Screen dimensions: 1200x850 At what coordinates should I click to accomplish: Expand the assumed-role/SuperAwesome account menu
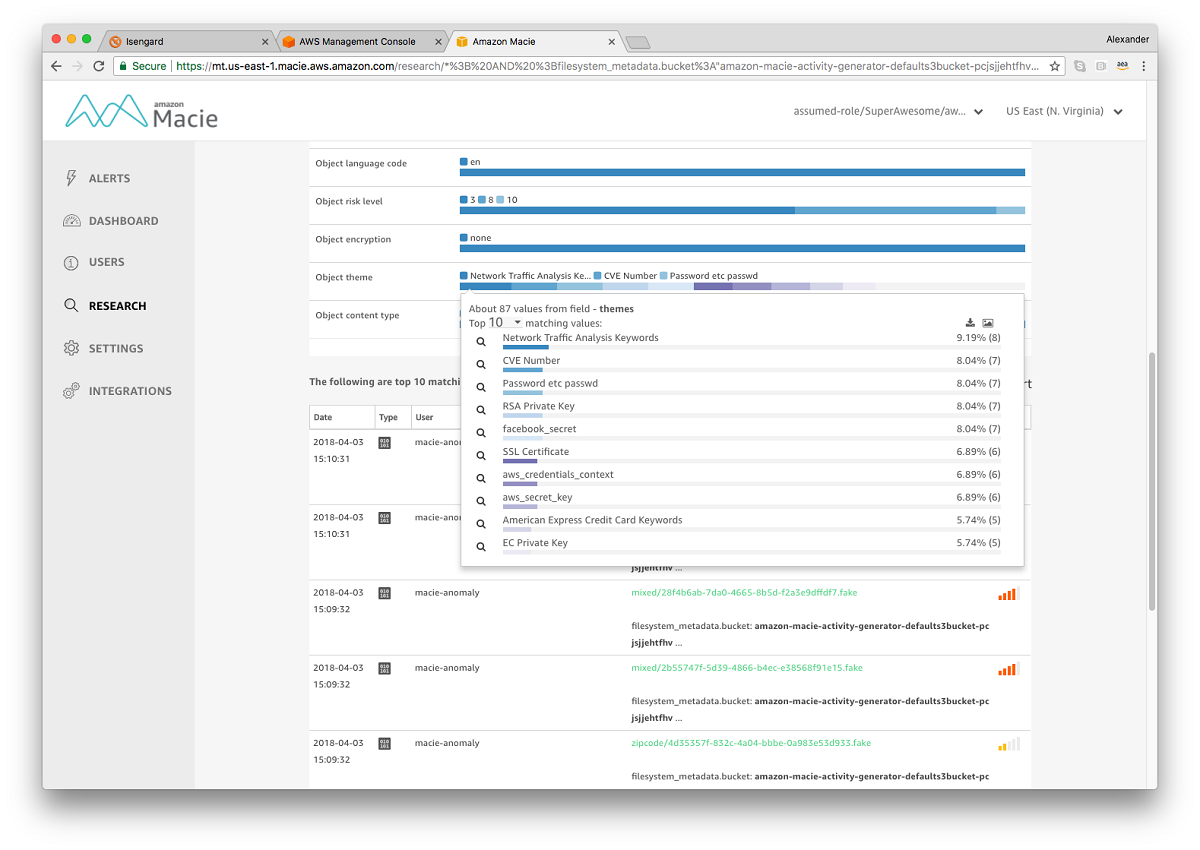tap(888, 112)
